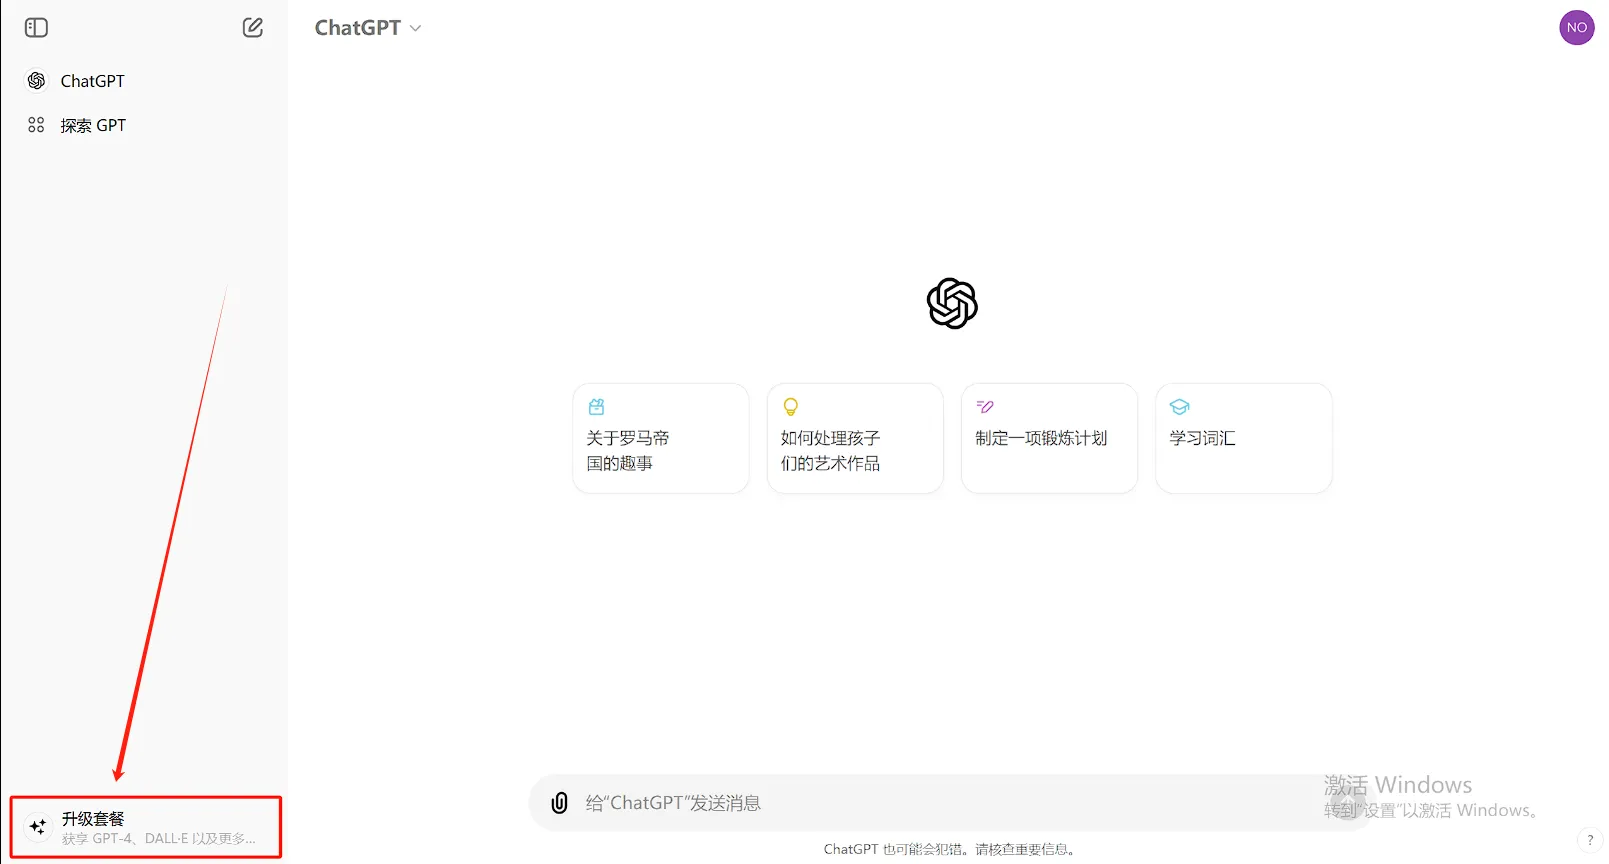
Task: Select the 制定一项锻炼计划 suggestion card
Action: click(x=1049, y=438)
